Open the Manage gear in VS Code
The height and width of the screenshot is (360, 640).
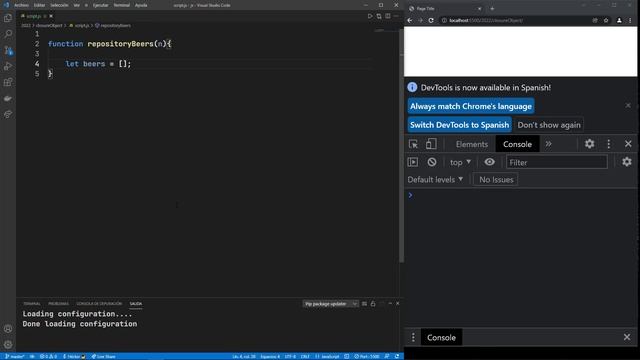pos(8,344)
